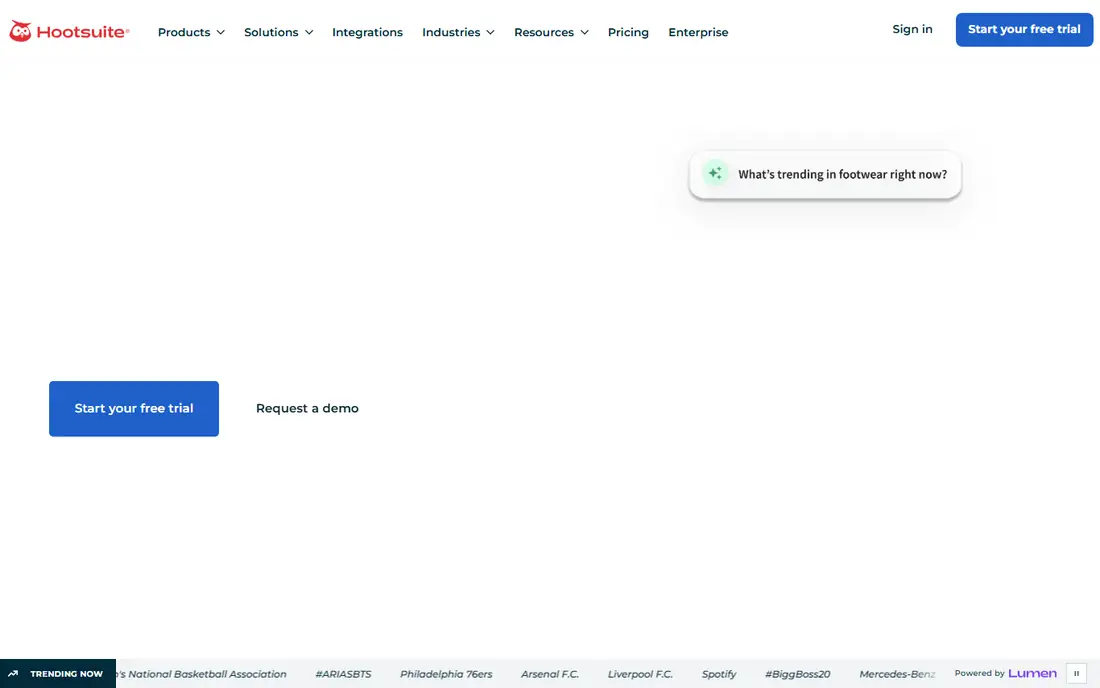Click Sign in
The image size is (1100, 688).
pyautogui.click(x=912, y=29)
